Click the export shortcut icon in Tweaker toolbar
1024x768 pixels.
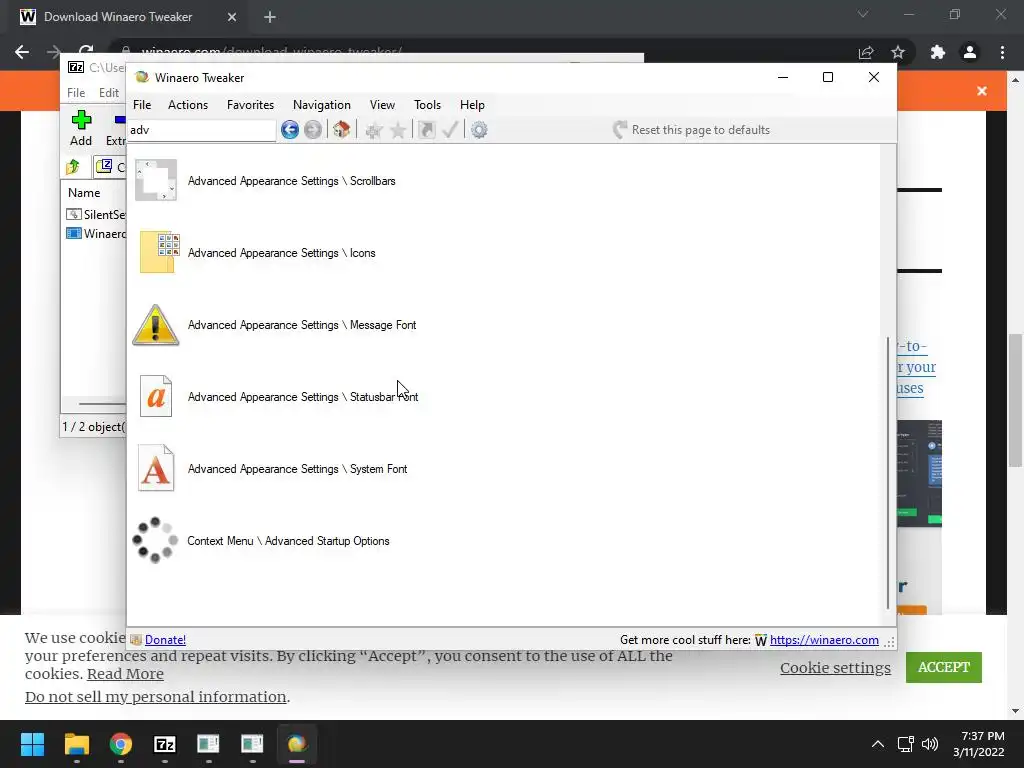tap(426, 130)
